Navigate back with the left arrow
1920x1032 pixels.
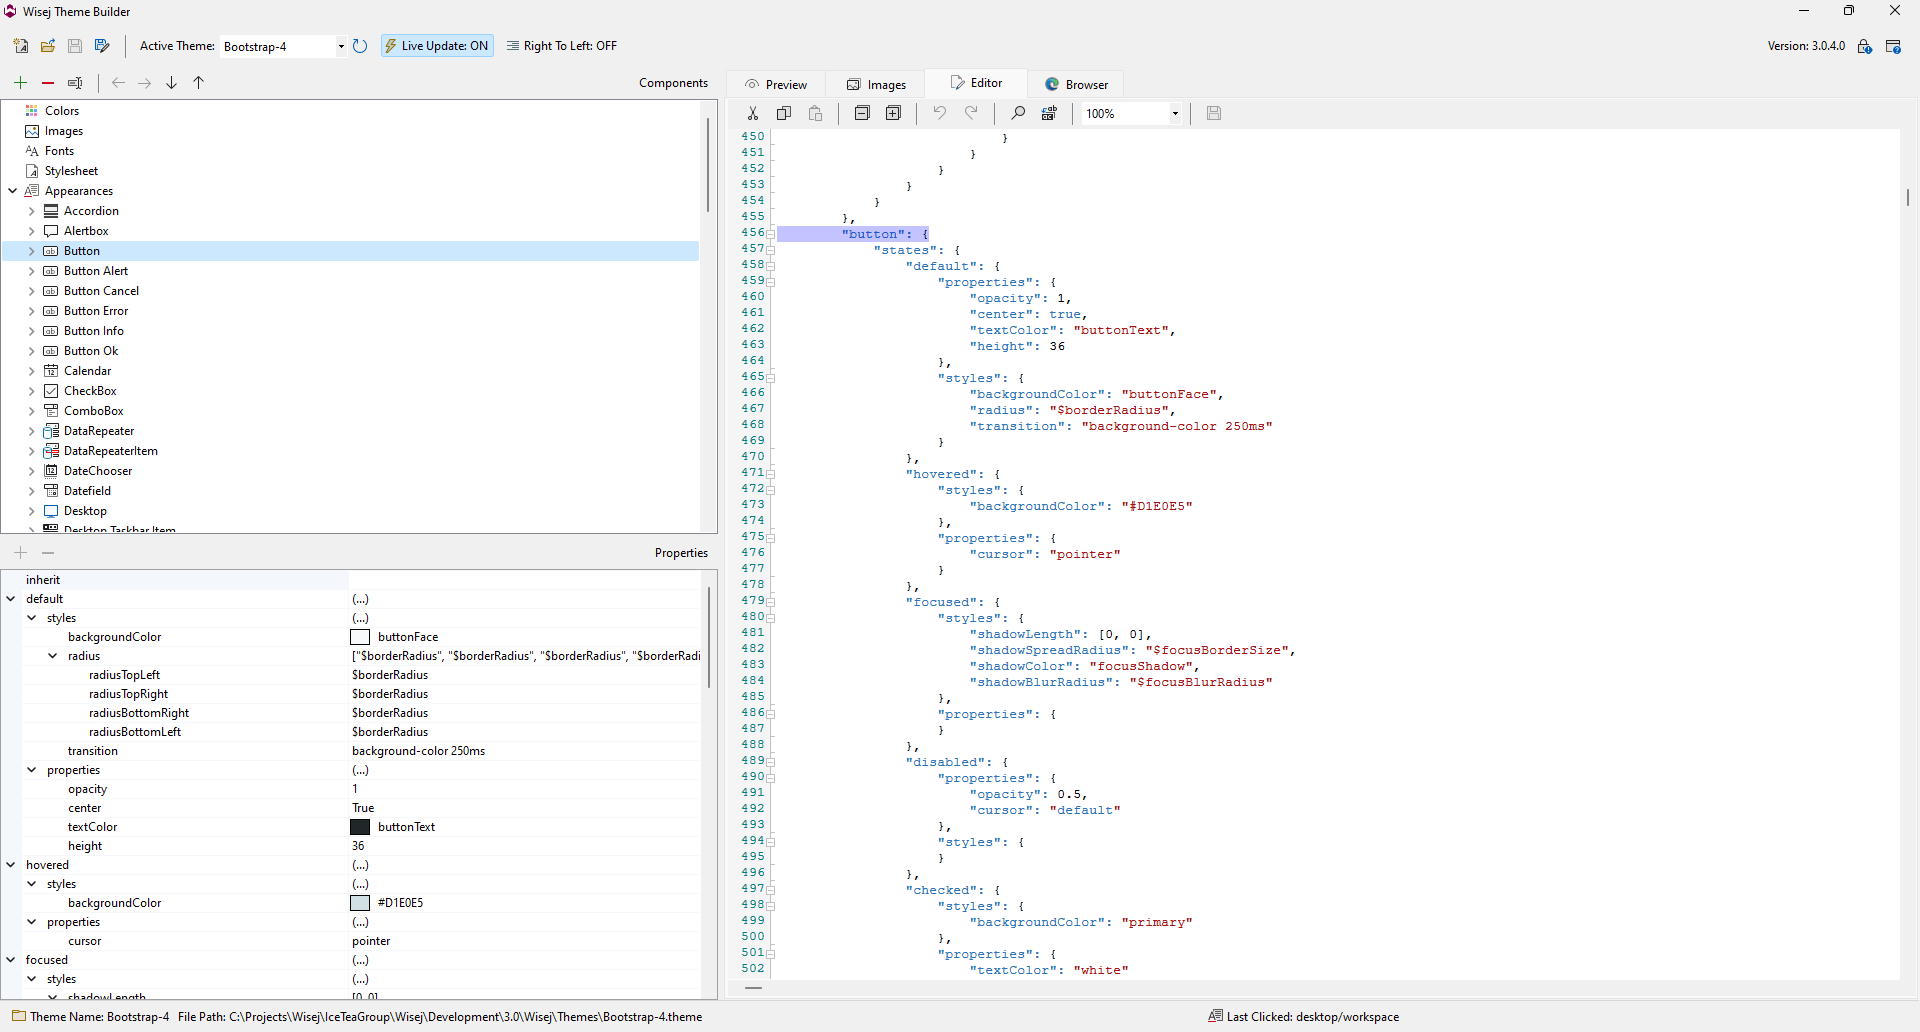[118, 83]
